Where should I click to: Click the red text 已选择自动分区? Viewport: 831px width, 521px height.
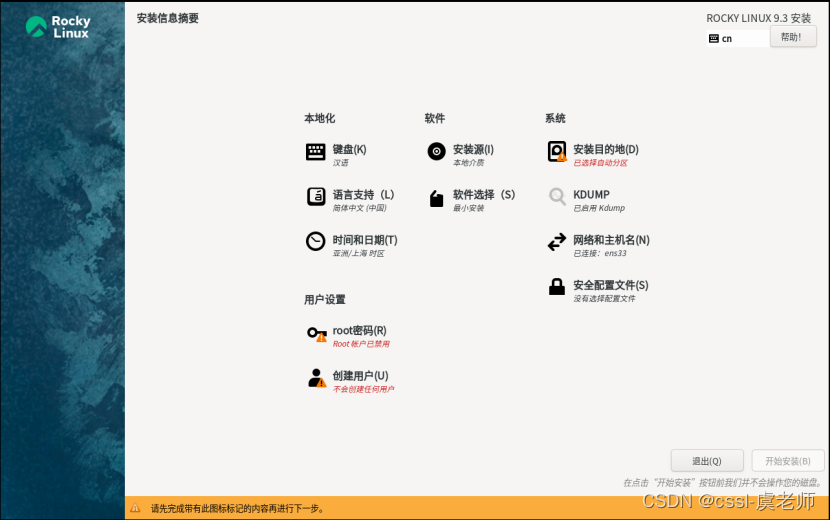pos(600,163)
